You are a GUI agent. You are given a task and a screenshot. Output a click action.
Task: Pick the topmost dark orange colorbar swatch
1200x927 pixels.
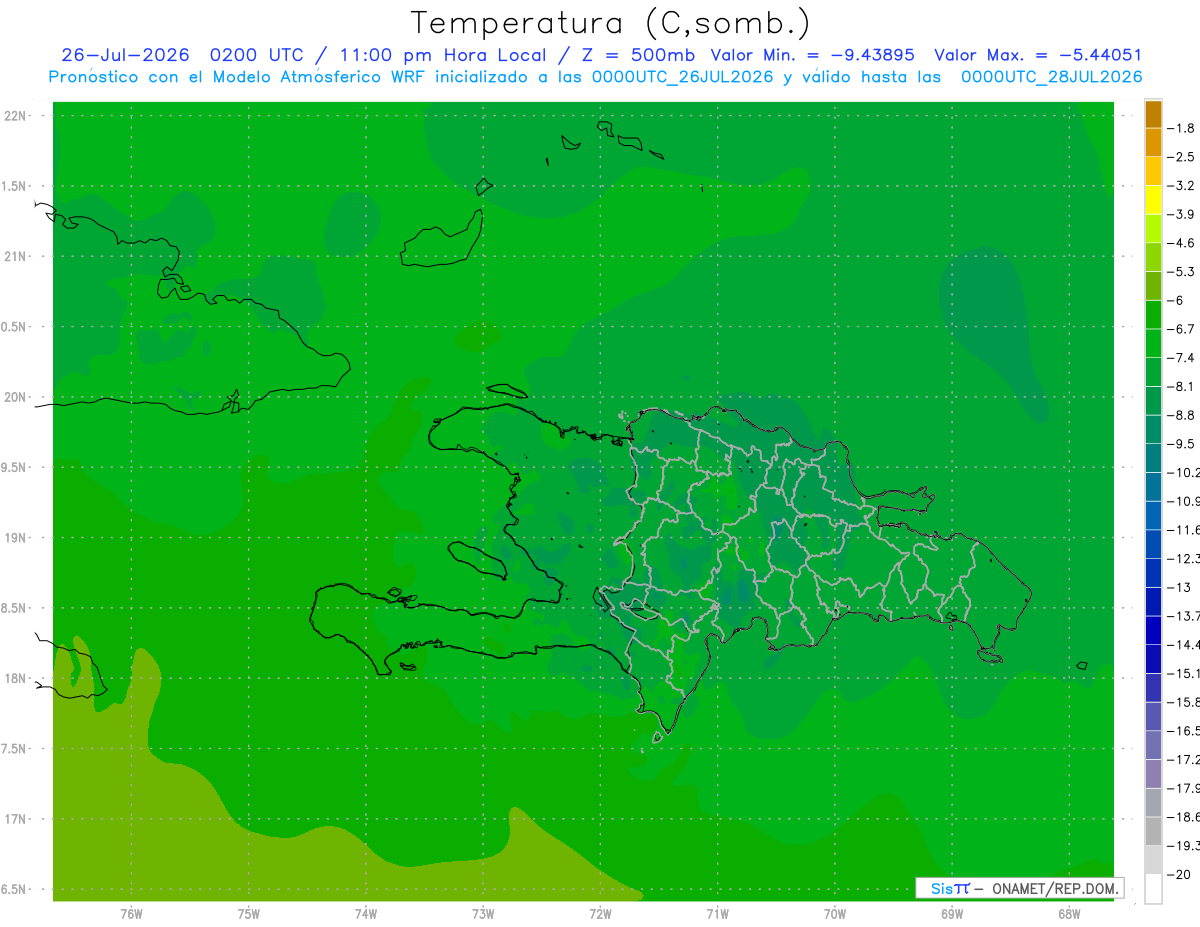click(x=1153, y=114)
